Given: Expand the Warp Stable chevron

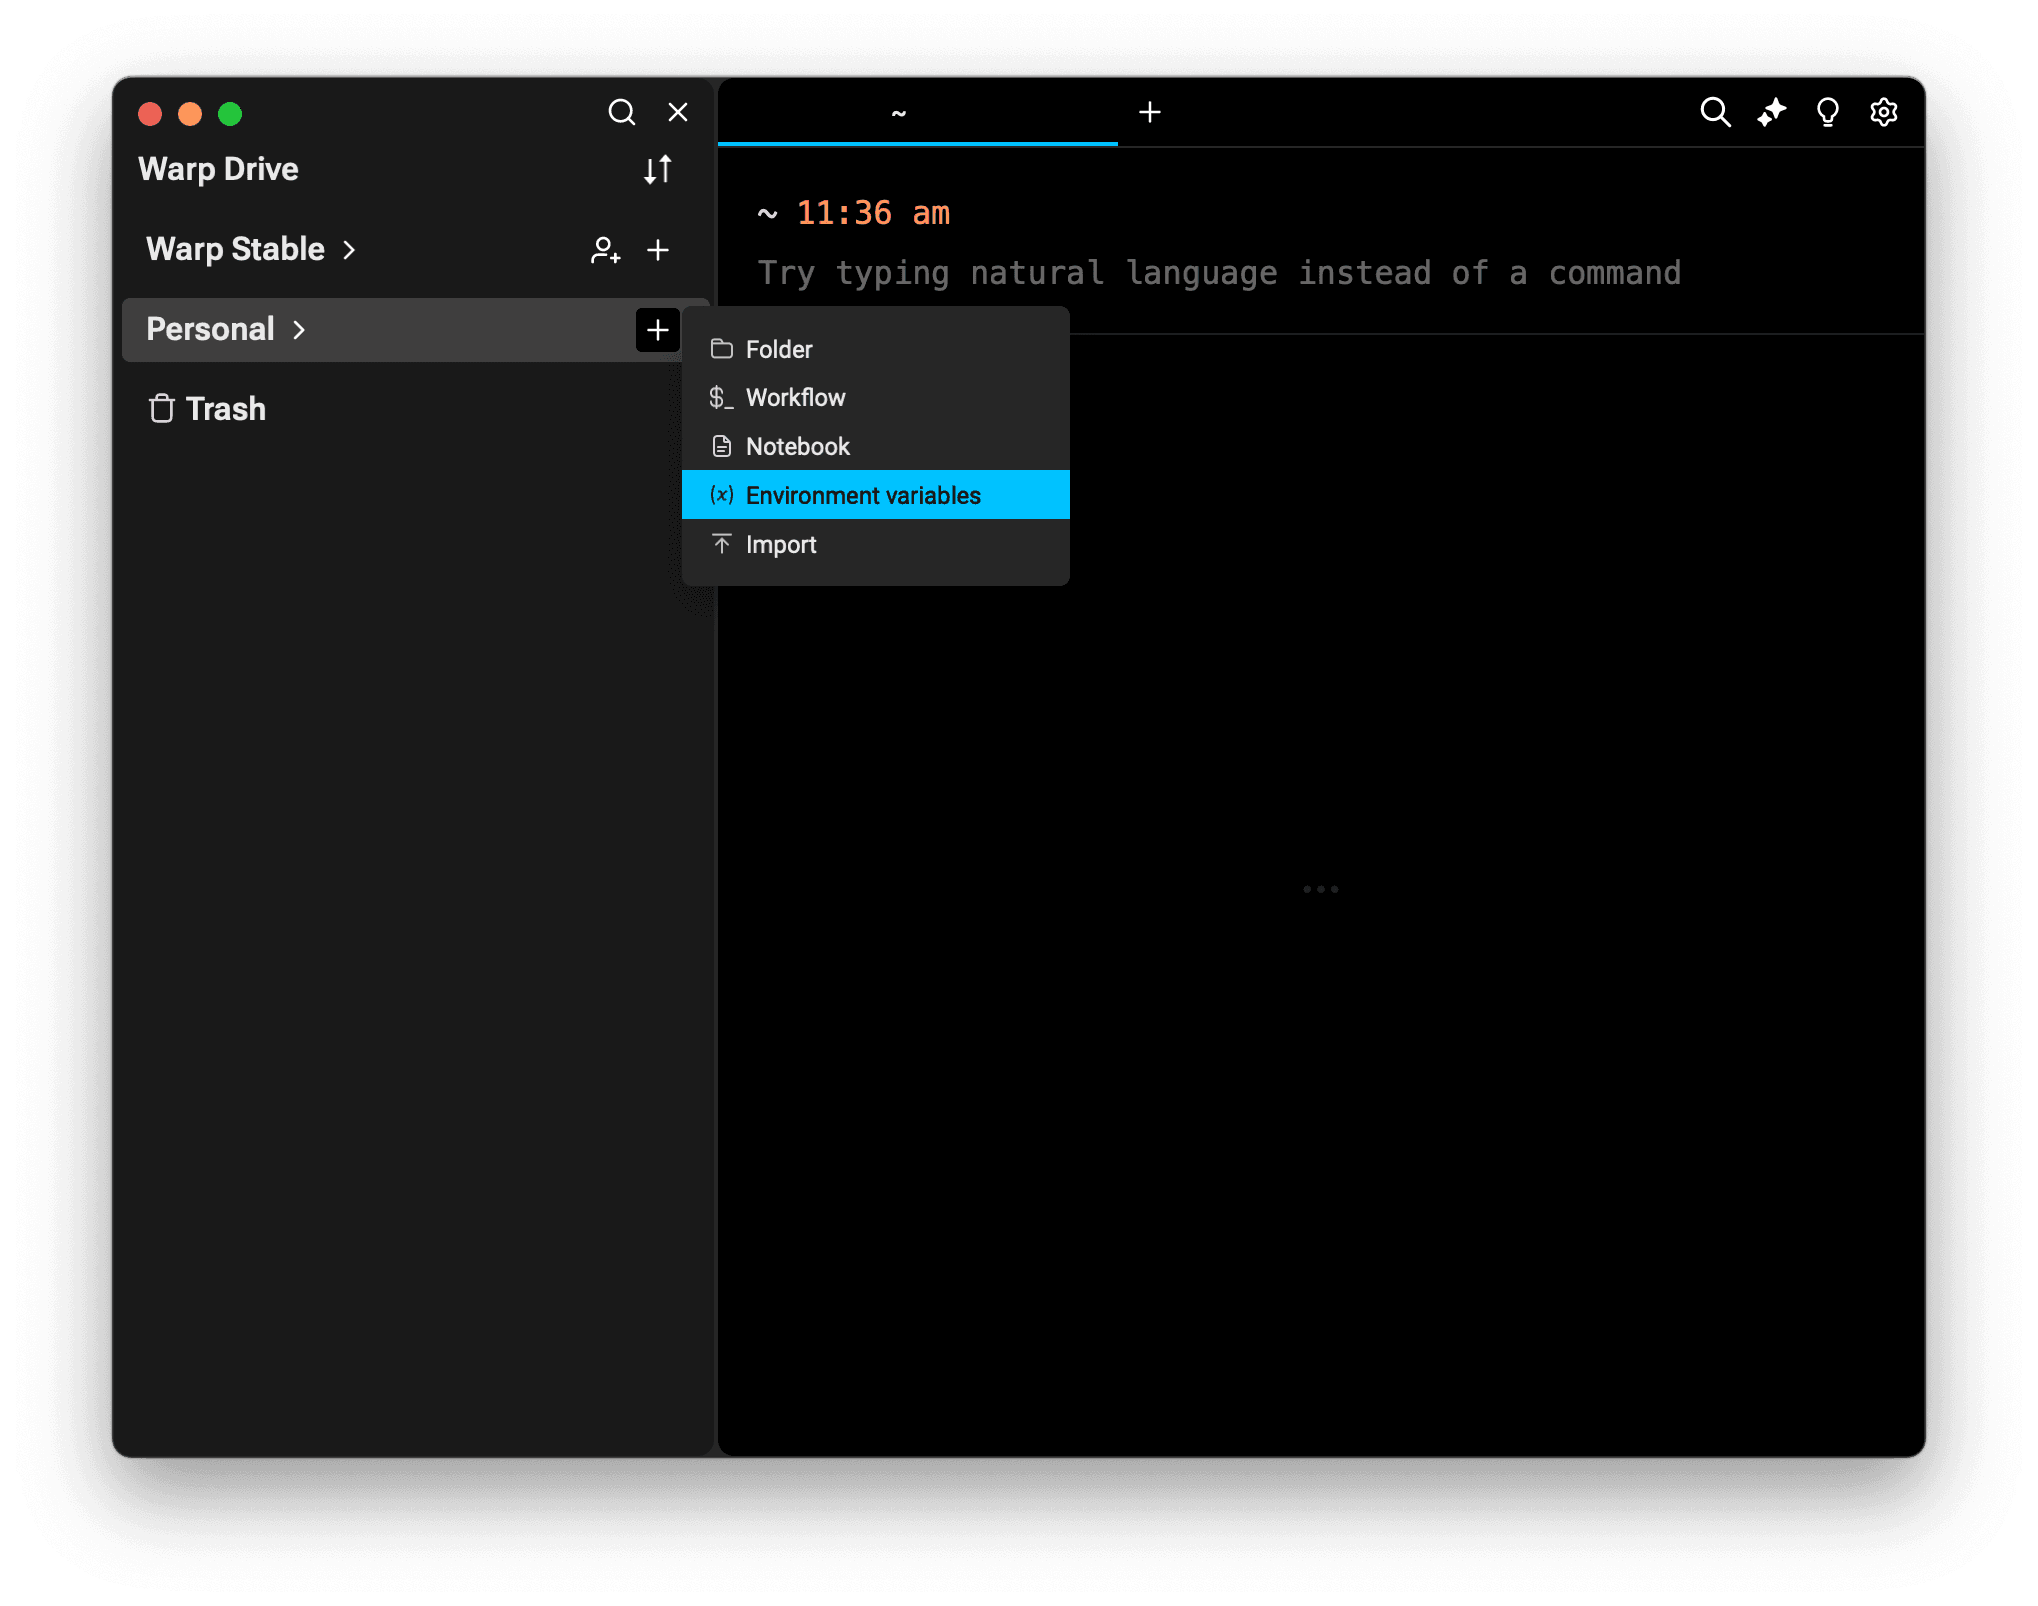Looking at the screenshot, I should click(x=349, y=250).
